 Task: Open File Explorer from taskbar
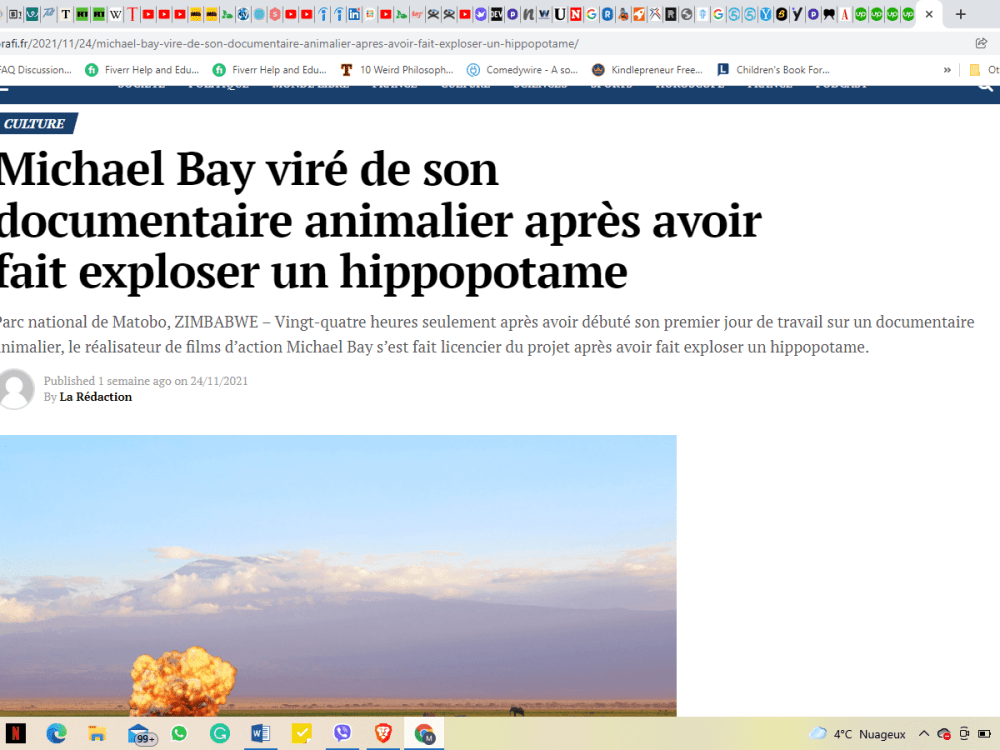(97, 733)
